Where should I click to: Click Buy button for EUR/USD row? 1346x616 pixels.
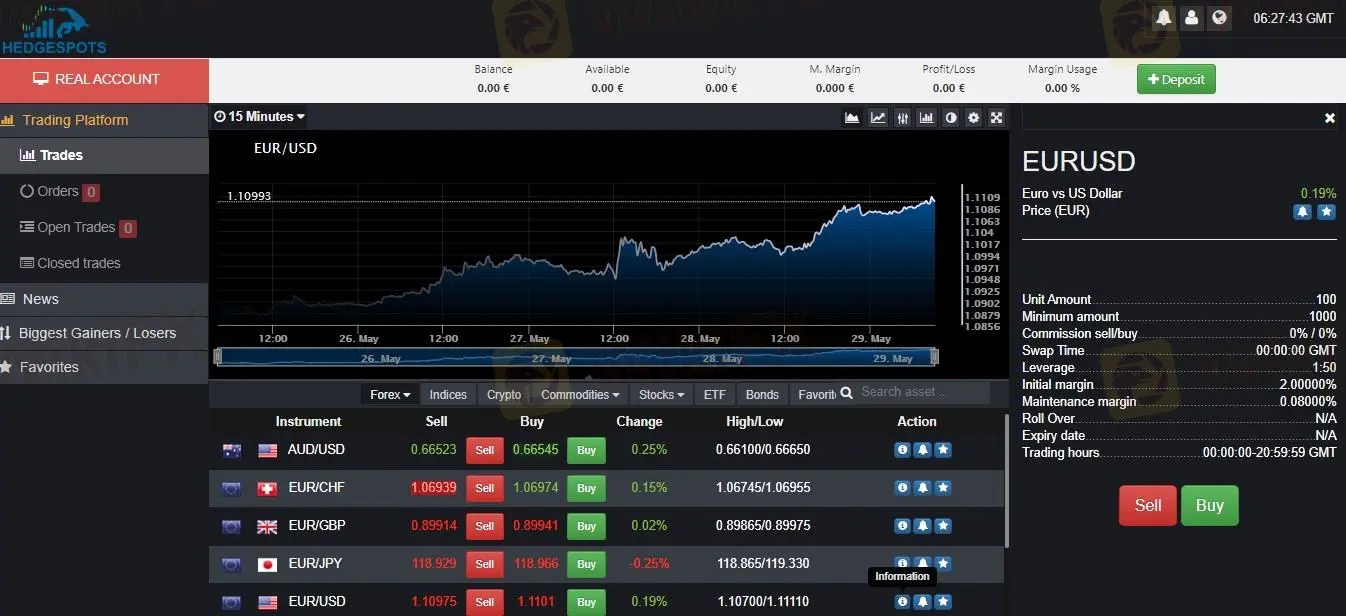point(586,602)
